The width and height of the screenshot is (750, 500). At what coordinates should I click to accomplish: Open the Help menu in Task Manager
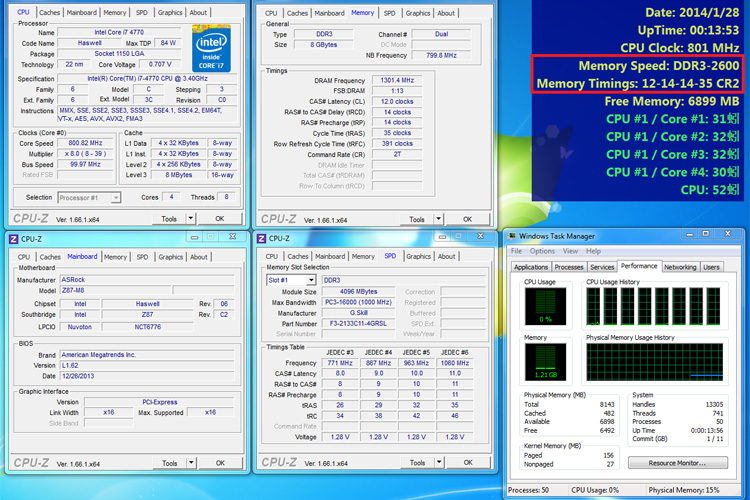click(x=593, y=251)
